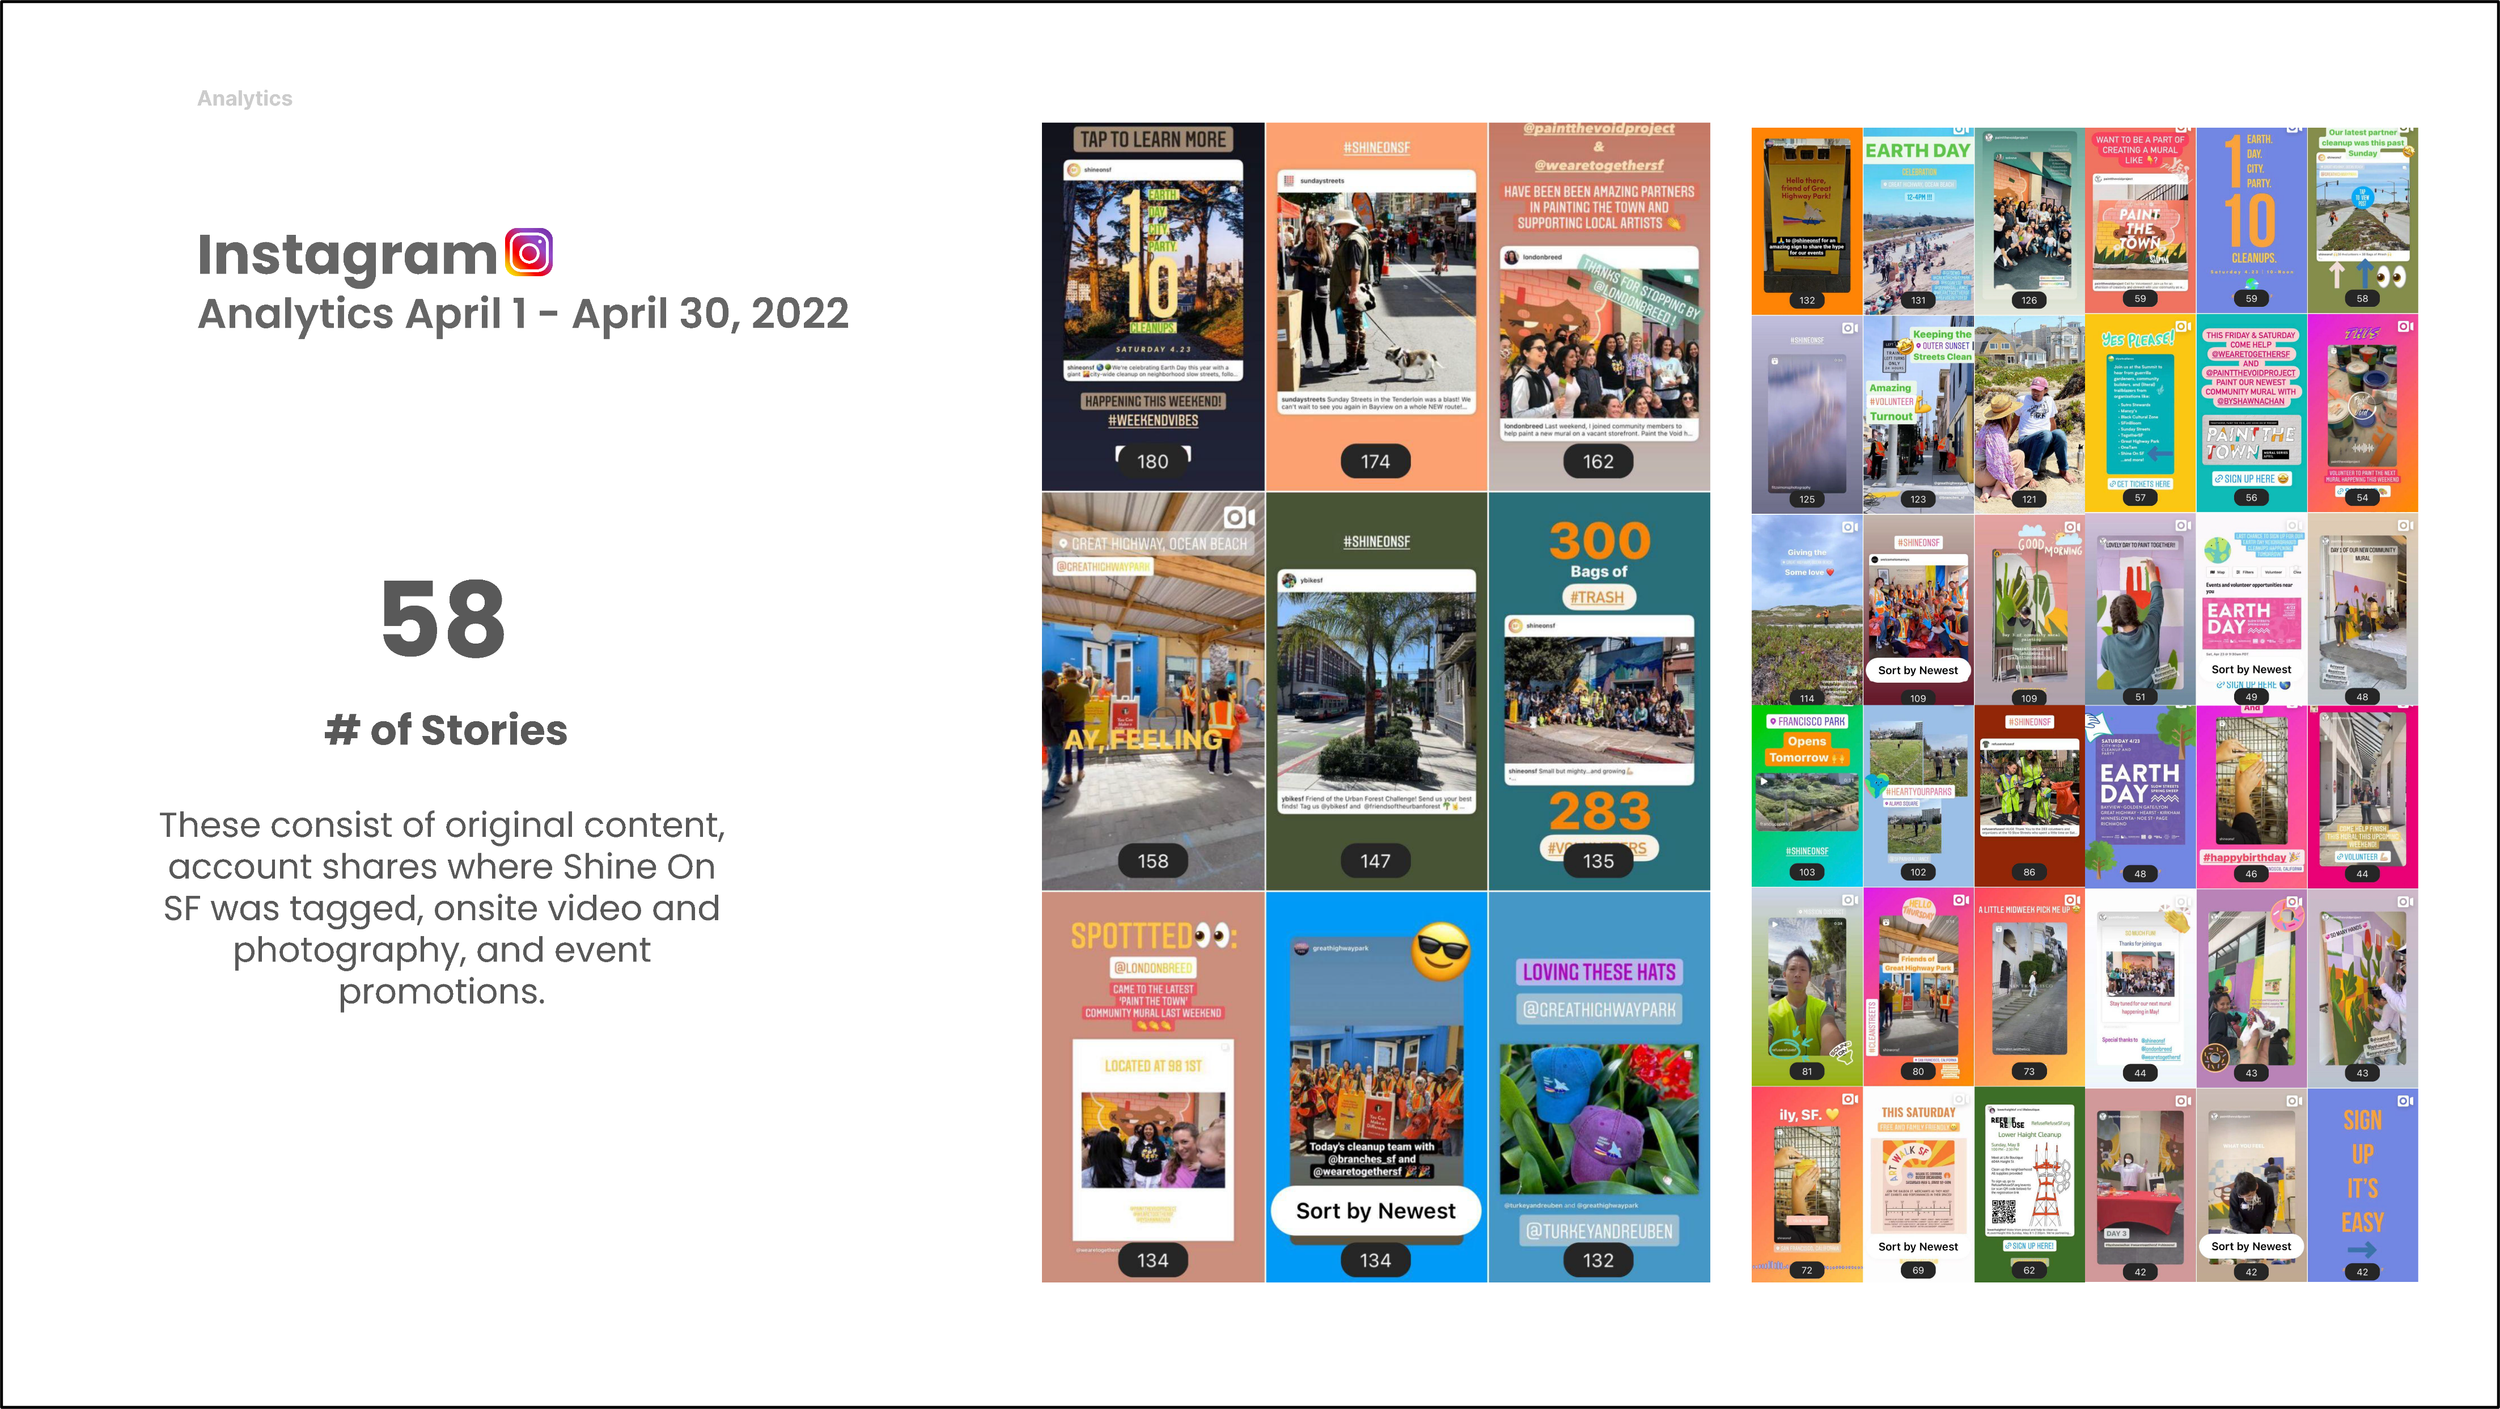Image resolution: width=2500 pixels, height=1409 pixels.
Task: Click video icon on A Little Midweek story
Action: (2072, 901)
